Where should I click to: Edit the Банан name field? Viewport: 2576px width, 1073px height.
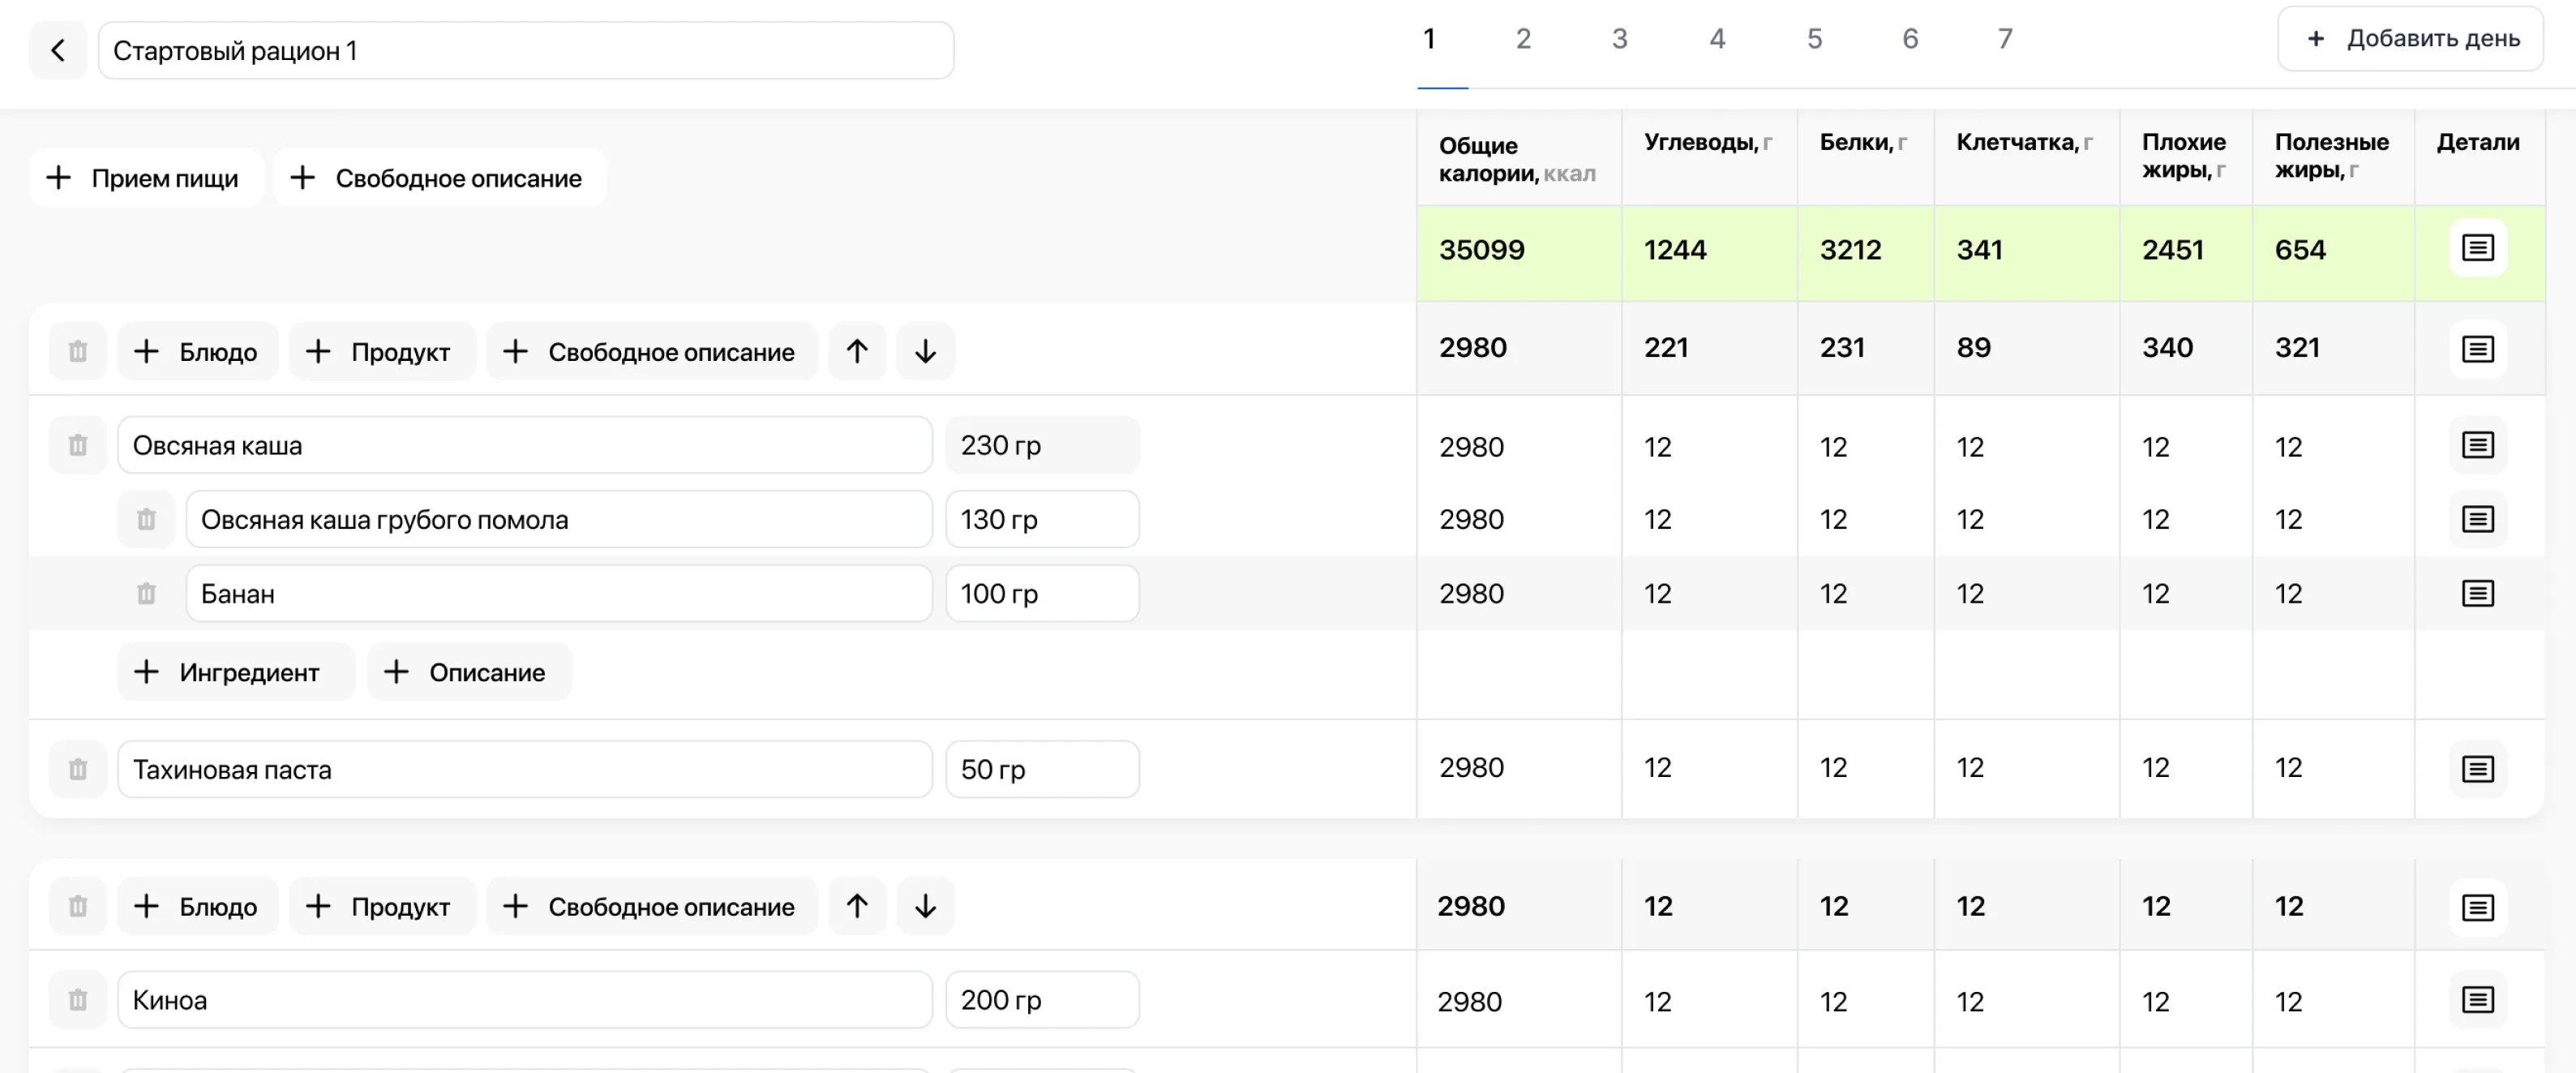(559, 593)
